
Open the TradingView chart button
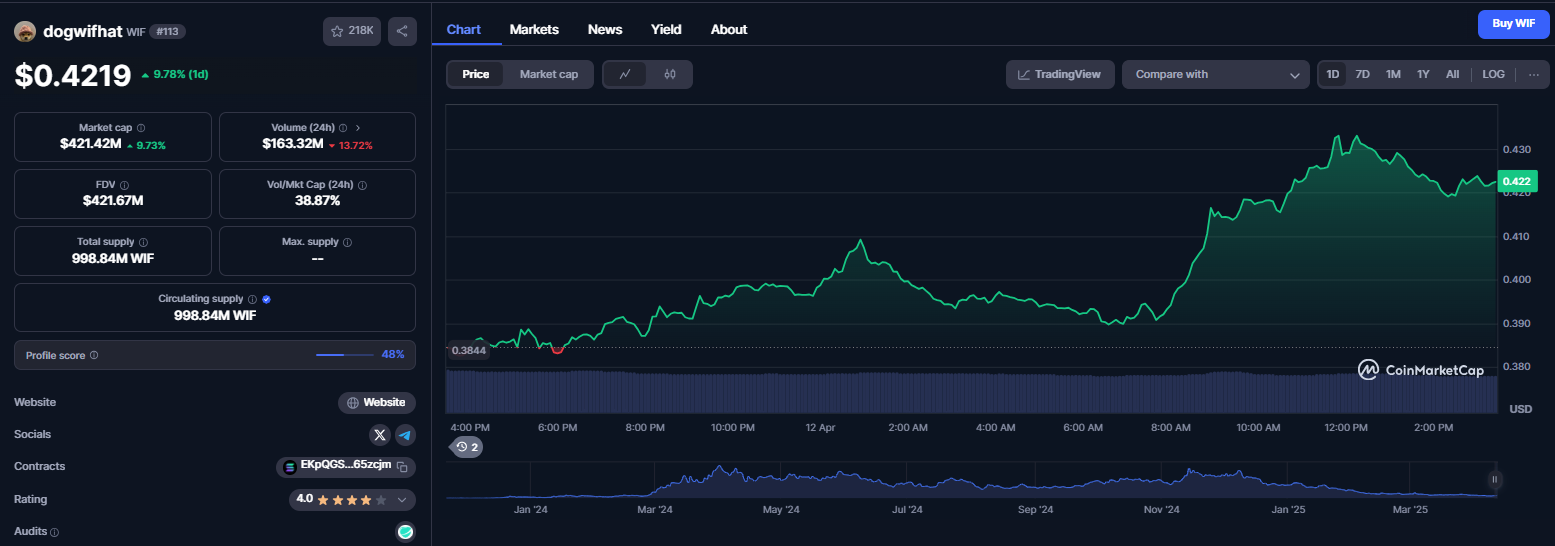[x=1060, y=74]
